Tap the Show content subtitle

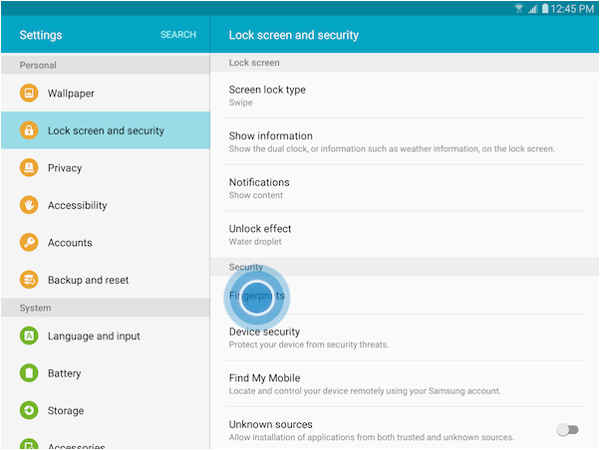tap(256, 195)
